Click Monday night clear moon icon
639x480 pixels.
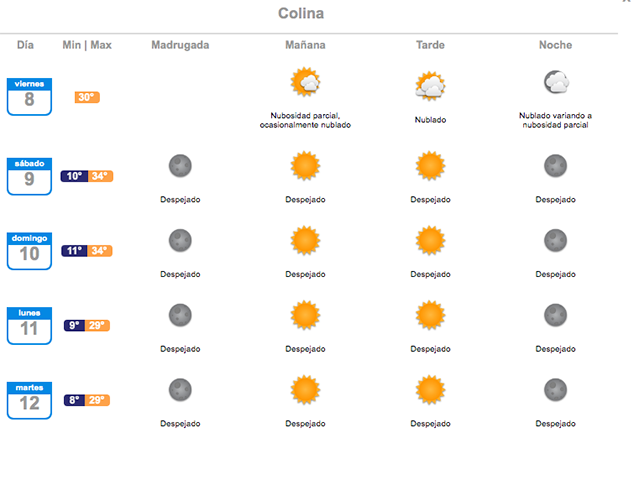click(555, 315)
